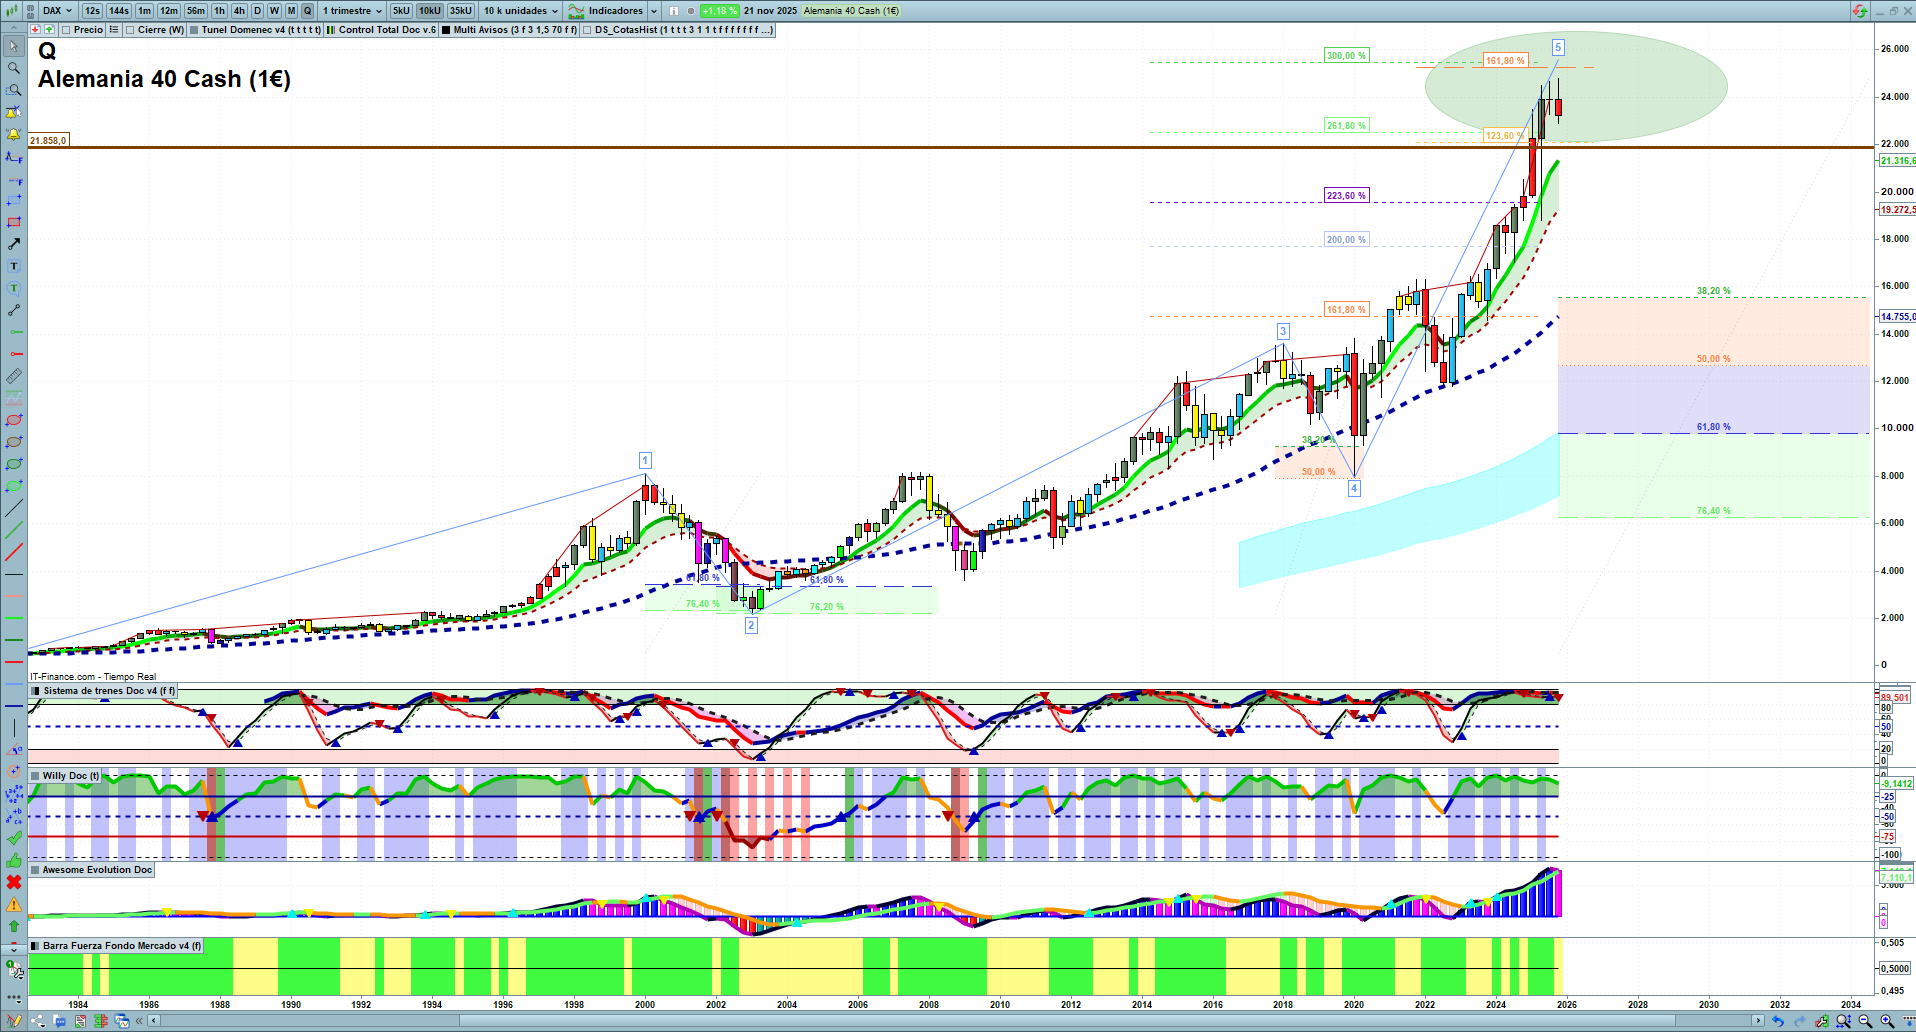Image resolution: width=1916 pixels, height=1032 pixels.
Task: Click the red X delete icon
Action: click(14, 882)
